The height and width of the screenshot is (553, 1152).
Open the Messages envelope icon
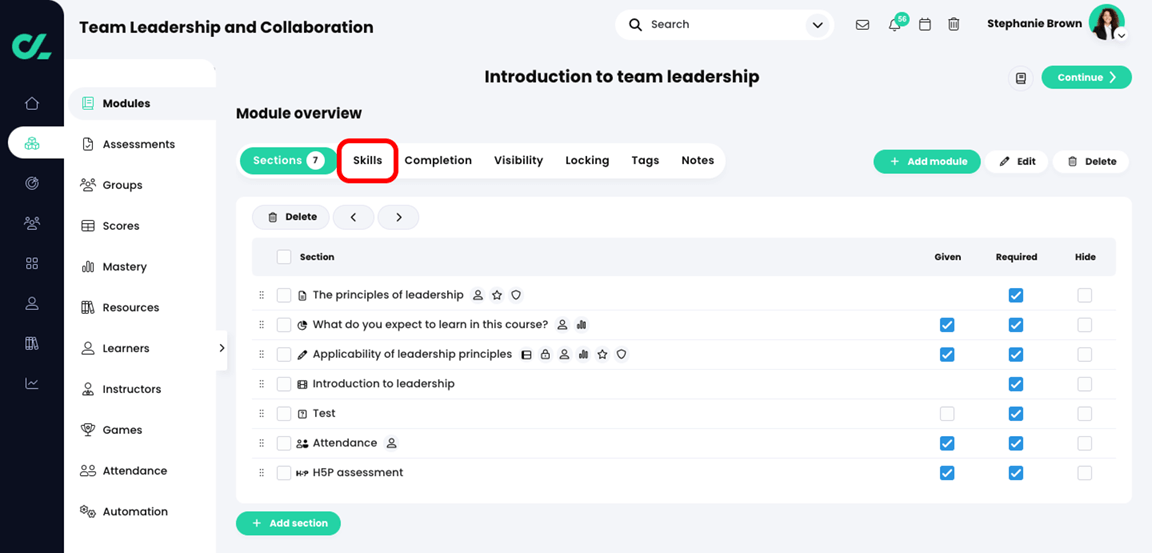863,24
